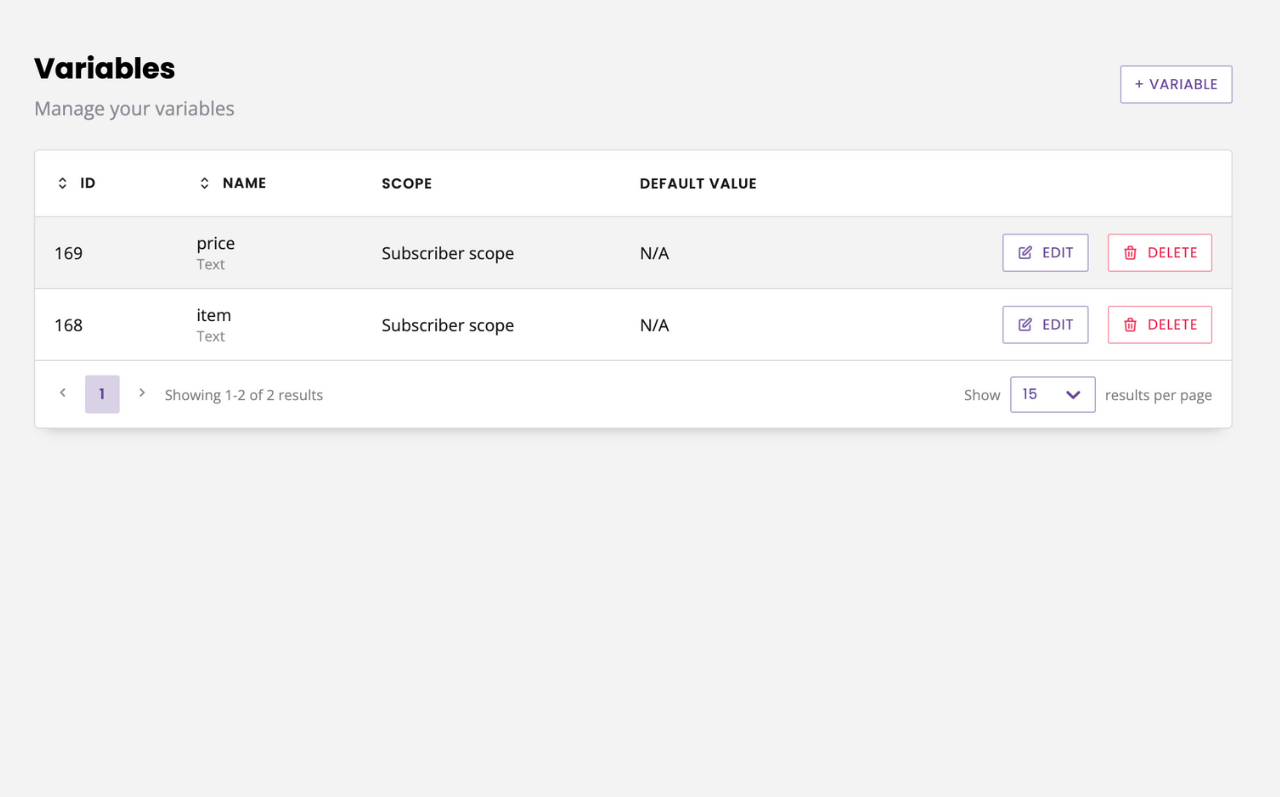Click the DEFAULT VALUE column header

pyautogui.click(x=697, y=184)
